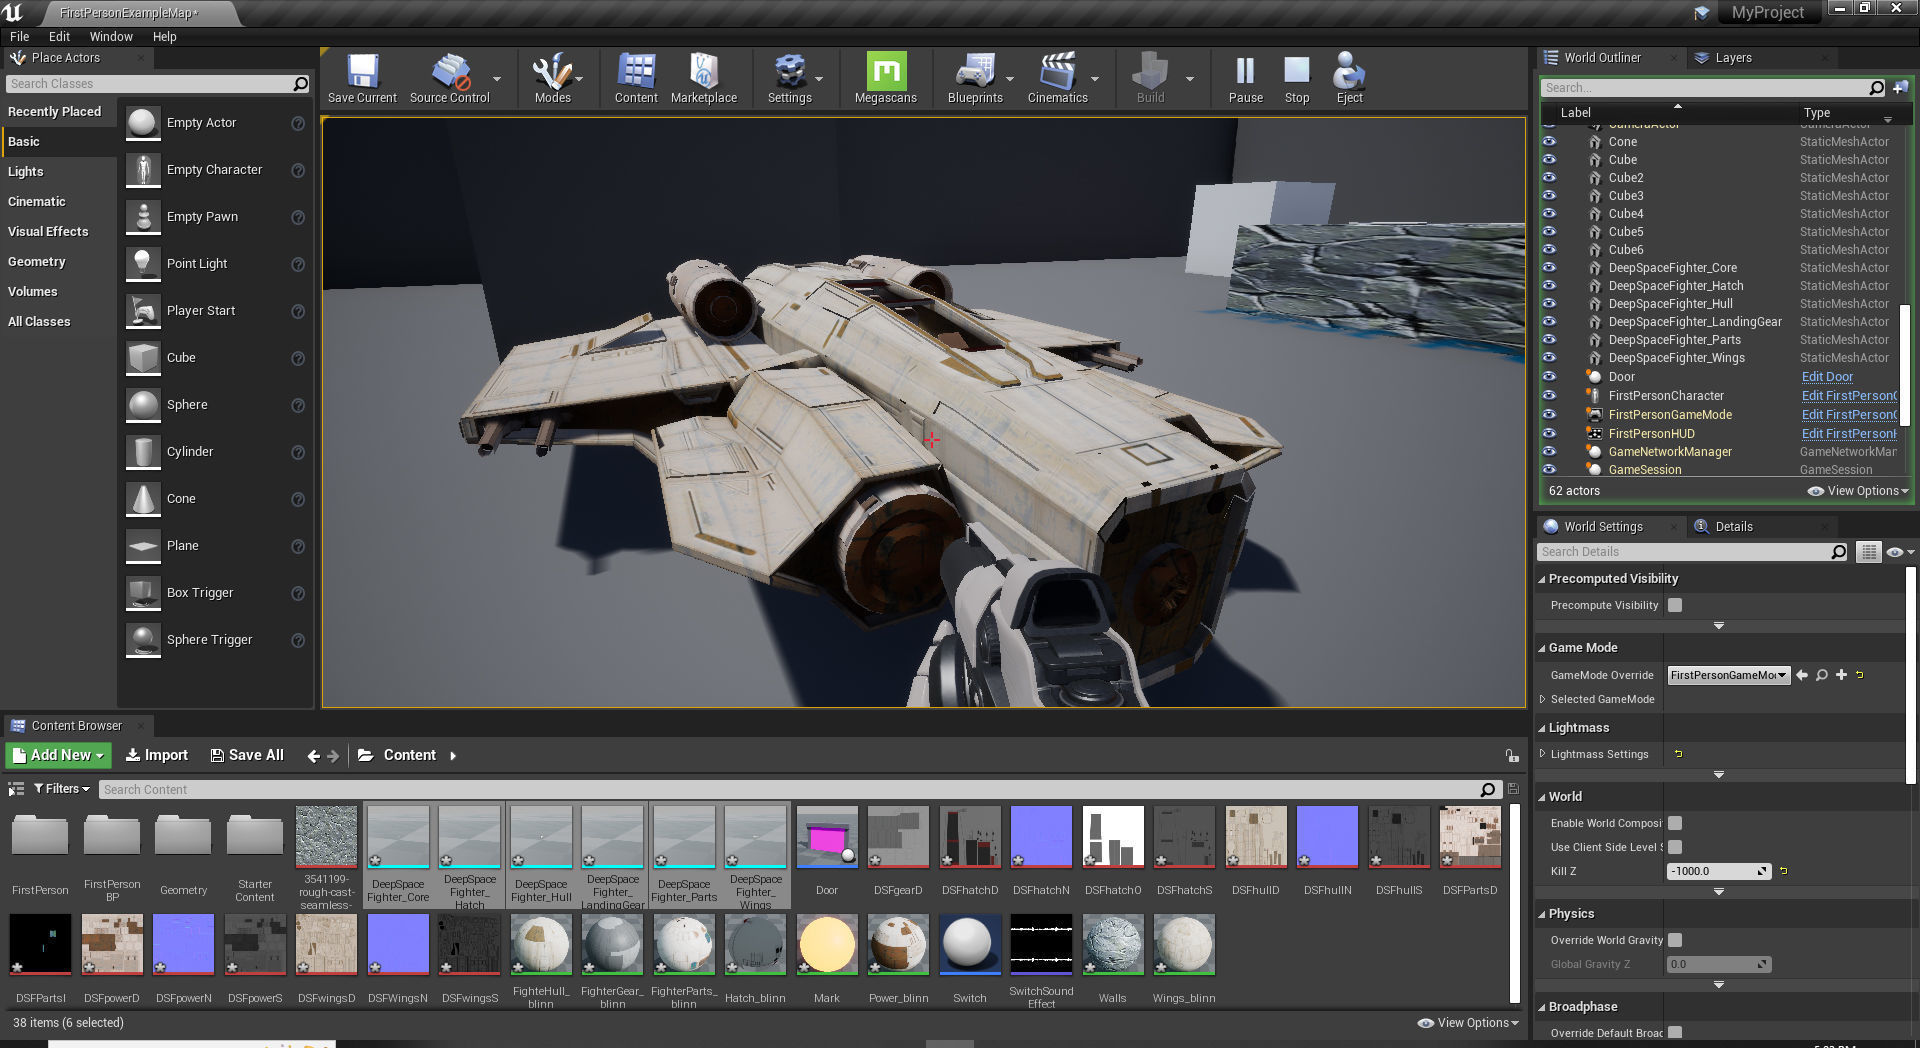Click Save All in Content Browser
Image resolution: width=1920 pixels, height=1048 pixels.
247,755
